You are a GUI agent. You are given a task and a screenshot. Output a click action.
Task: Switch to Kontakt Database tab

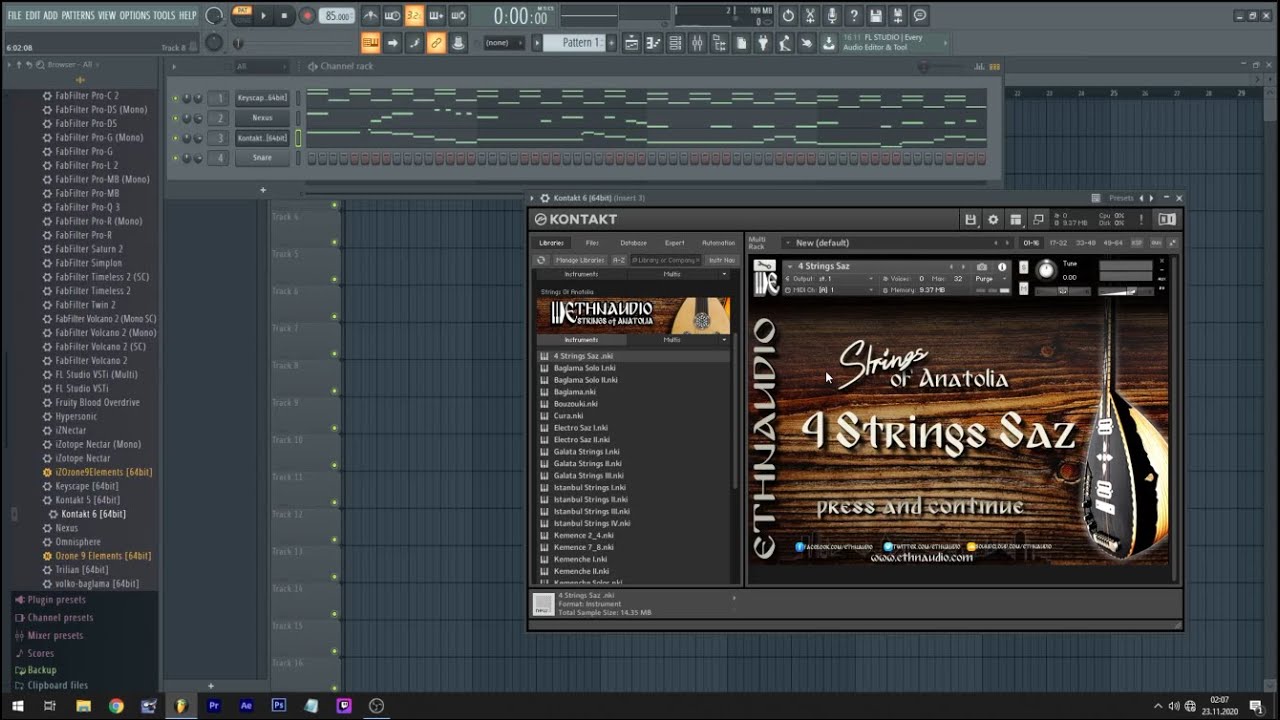click(633, 243)
